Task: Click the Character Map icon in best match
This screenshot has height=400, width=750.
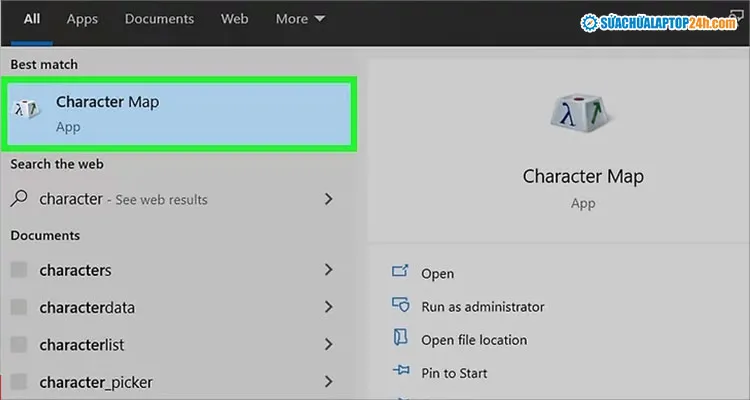Action: click(27, 109)
